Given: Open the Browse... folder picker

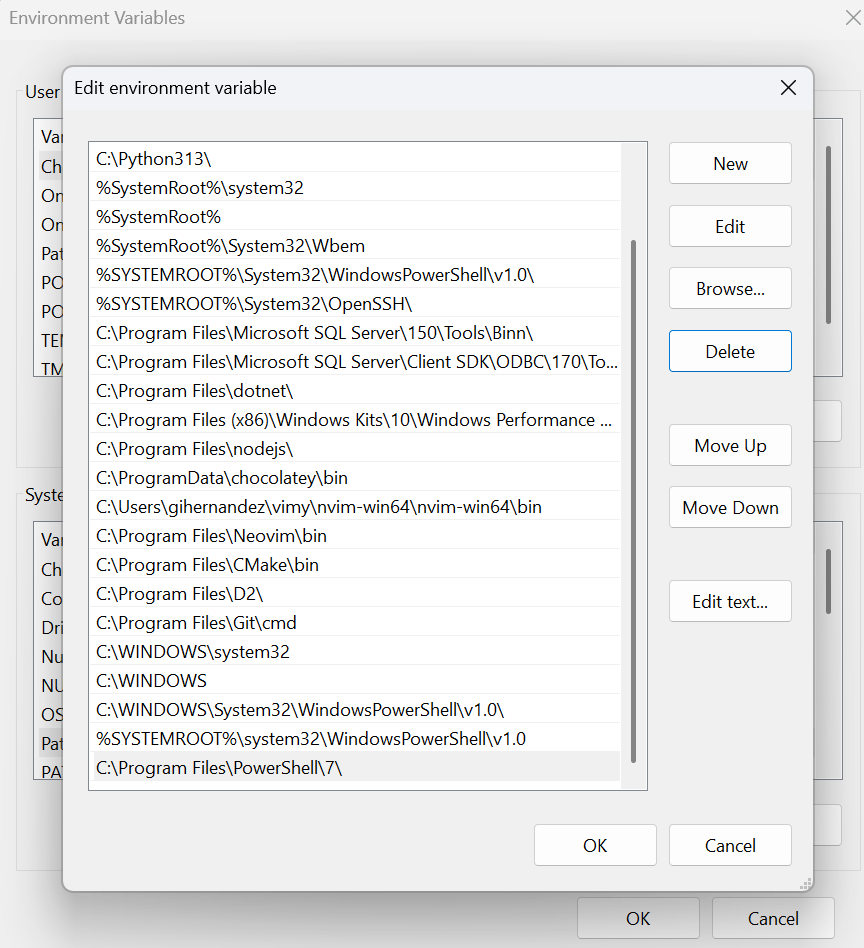Looking at the screenshot, I should click(x=730, y=288).
